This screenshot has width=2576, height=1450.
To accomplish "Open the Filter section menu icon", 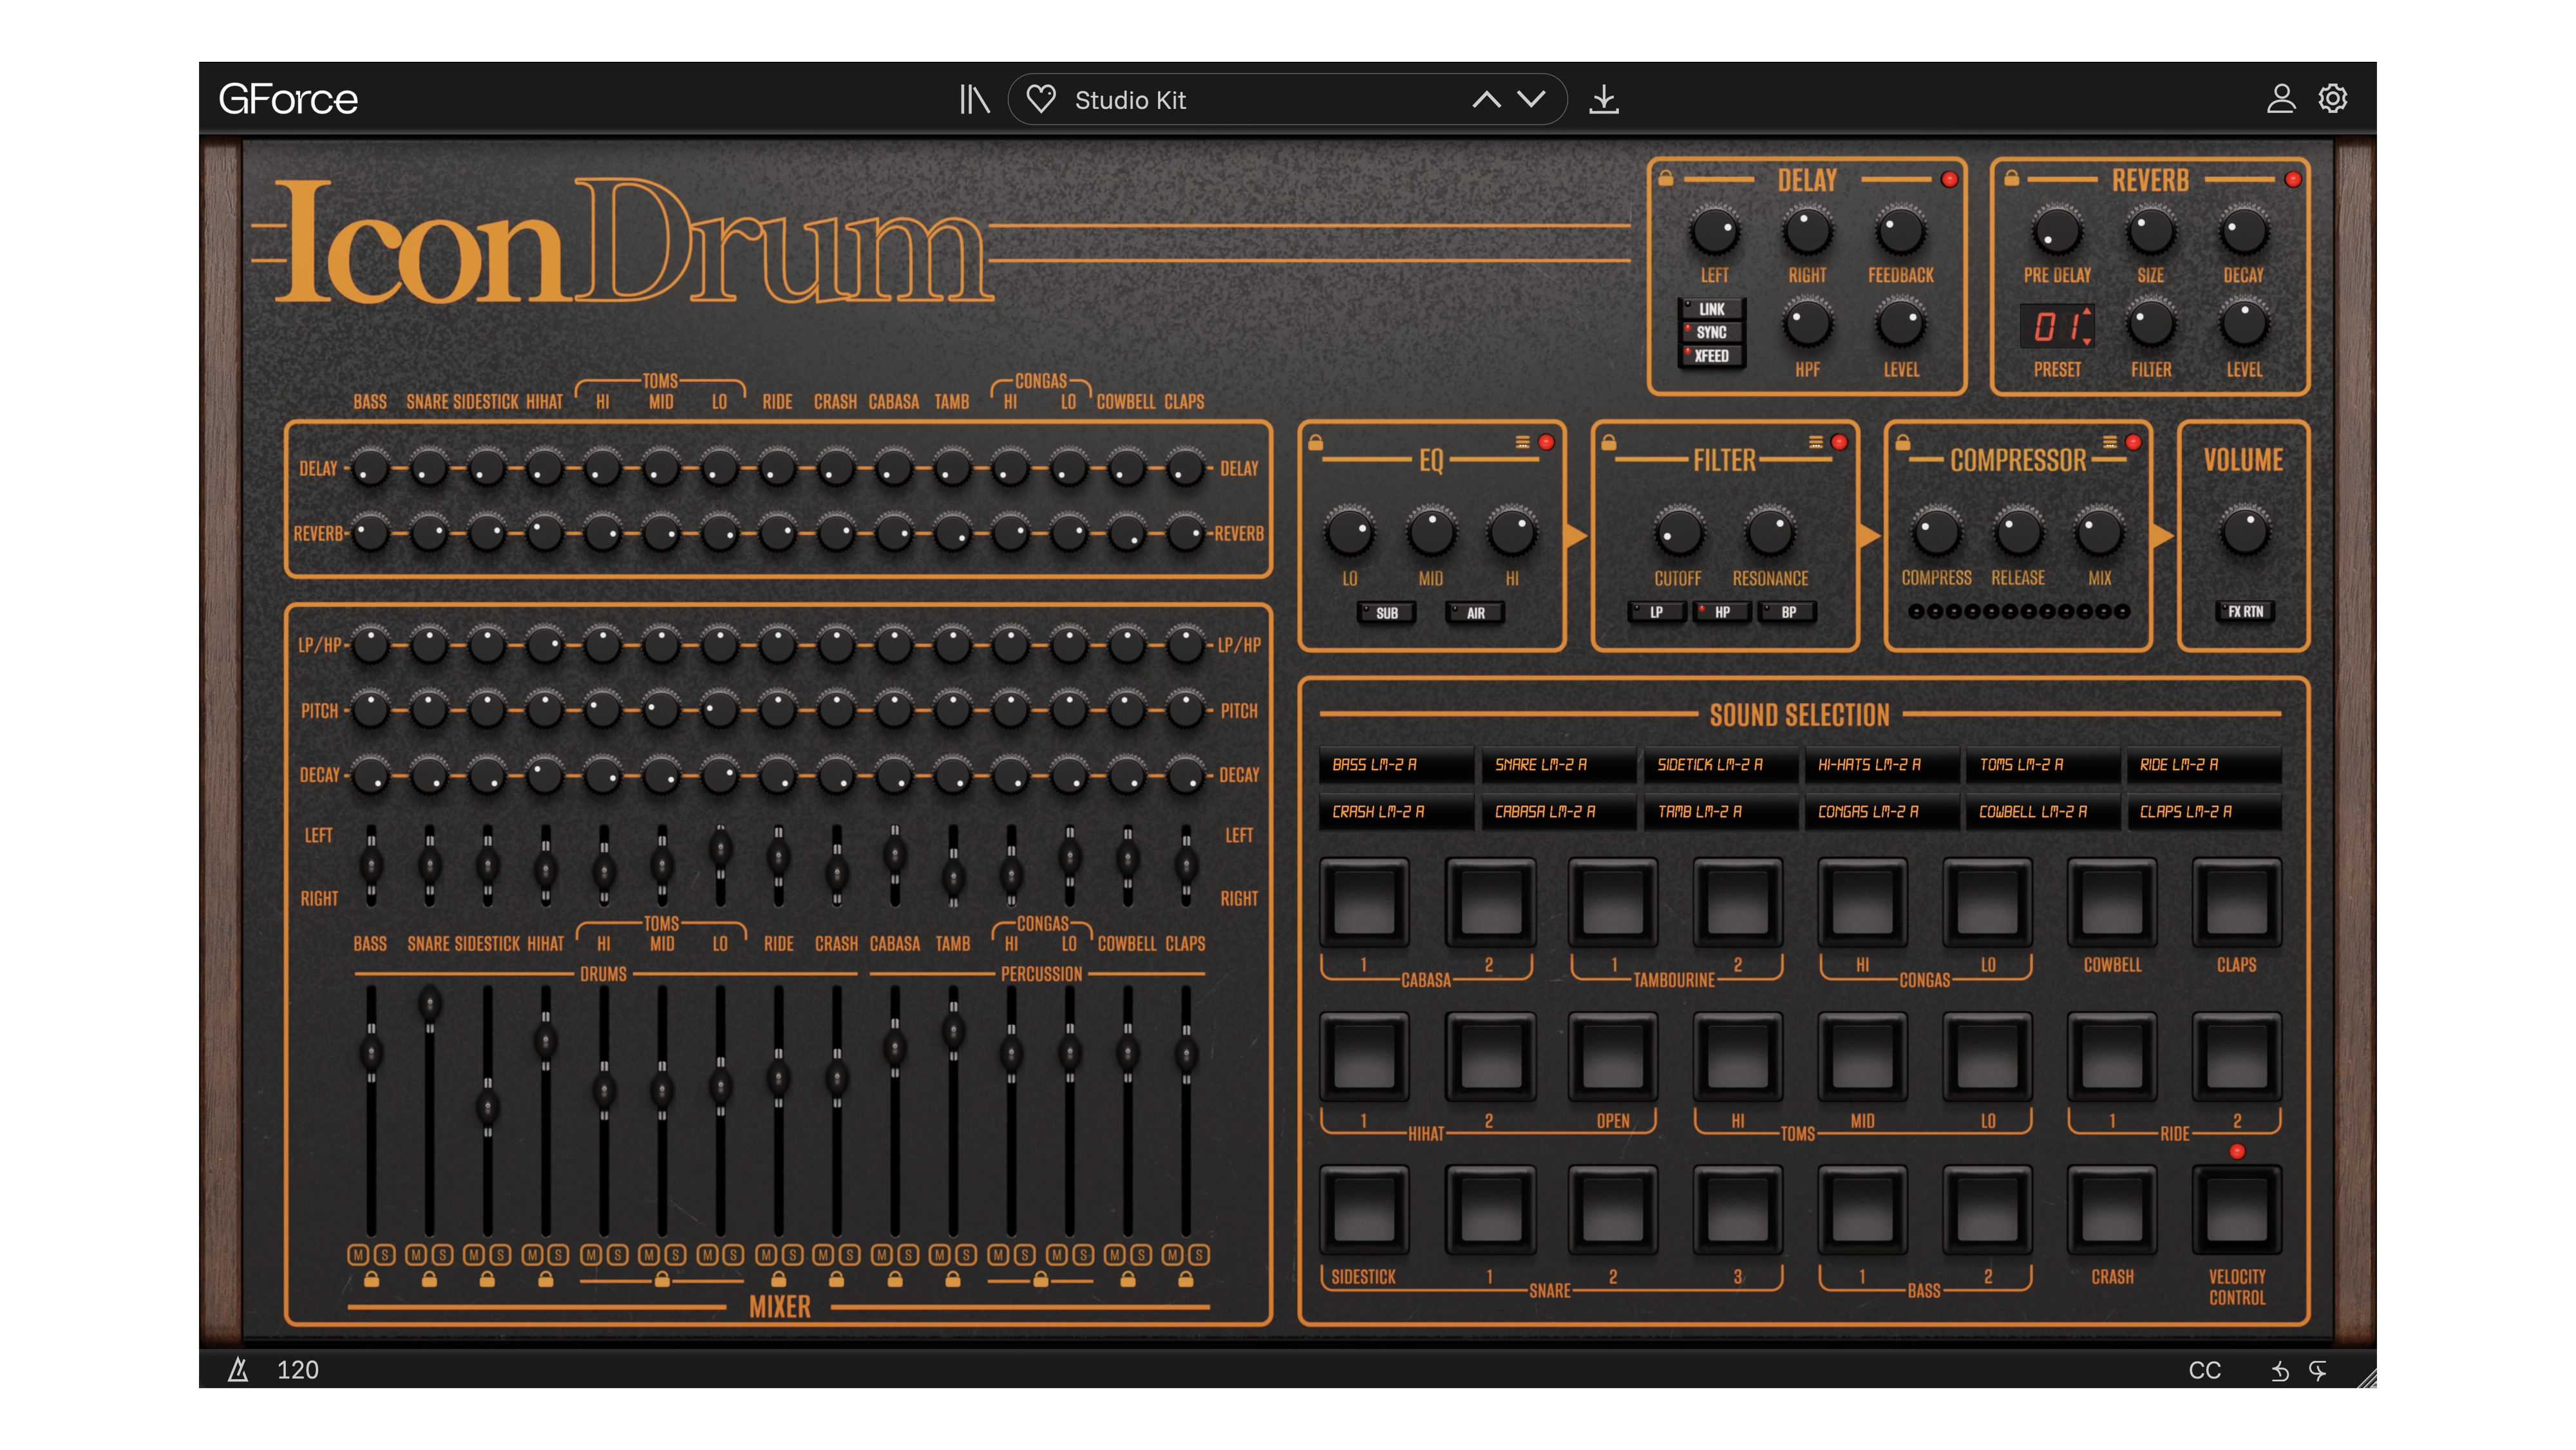I will point(1816,442).
